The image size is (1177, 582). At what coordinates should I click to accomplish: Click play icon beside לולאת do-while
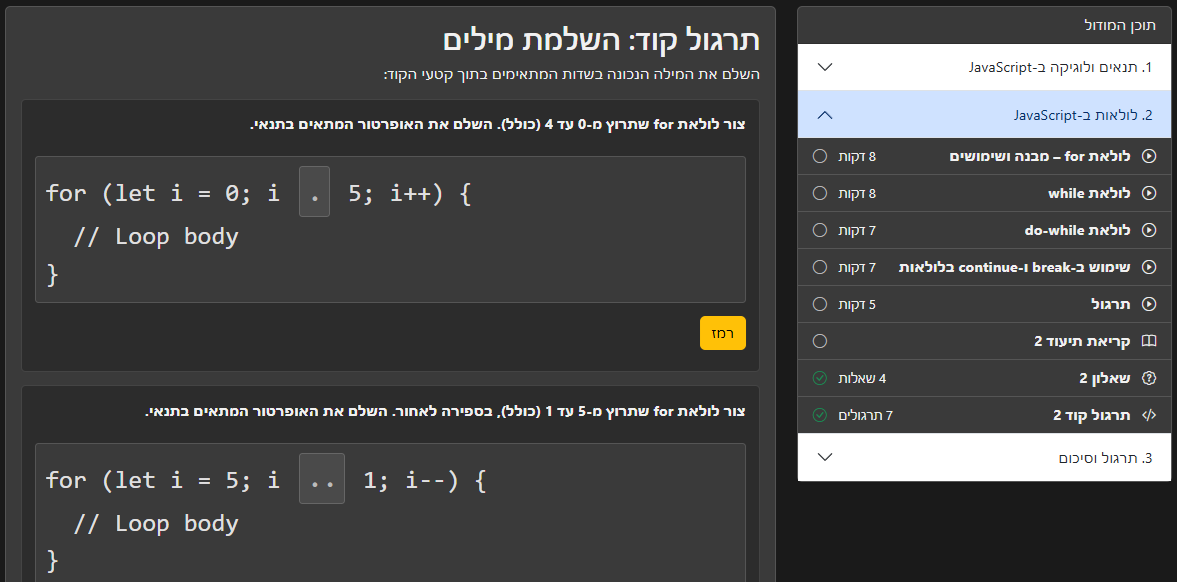pos(1148,230)
